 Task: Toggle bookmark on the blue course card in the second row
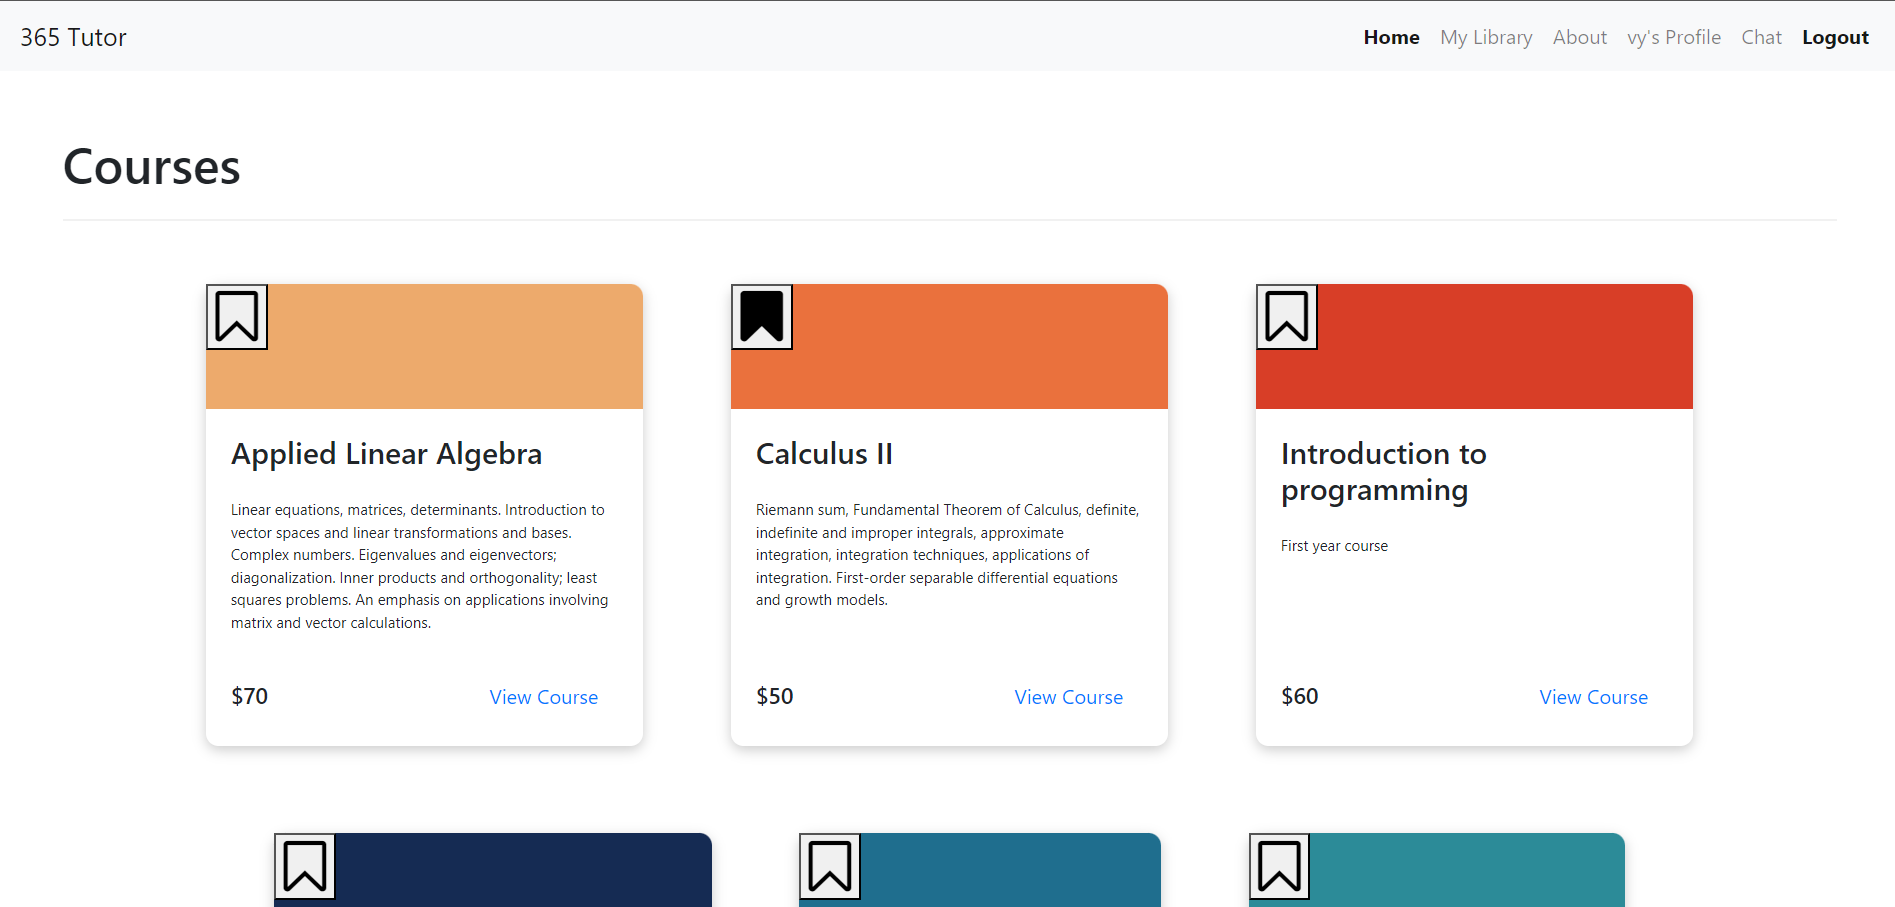pyautogui.click(x=830, y=866)
